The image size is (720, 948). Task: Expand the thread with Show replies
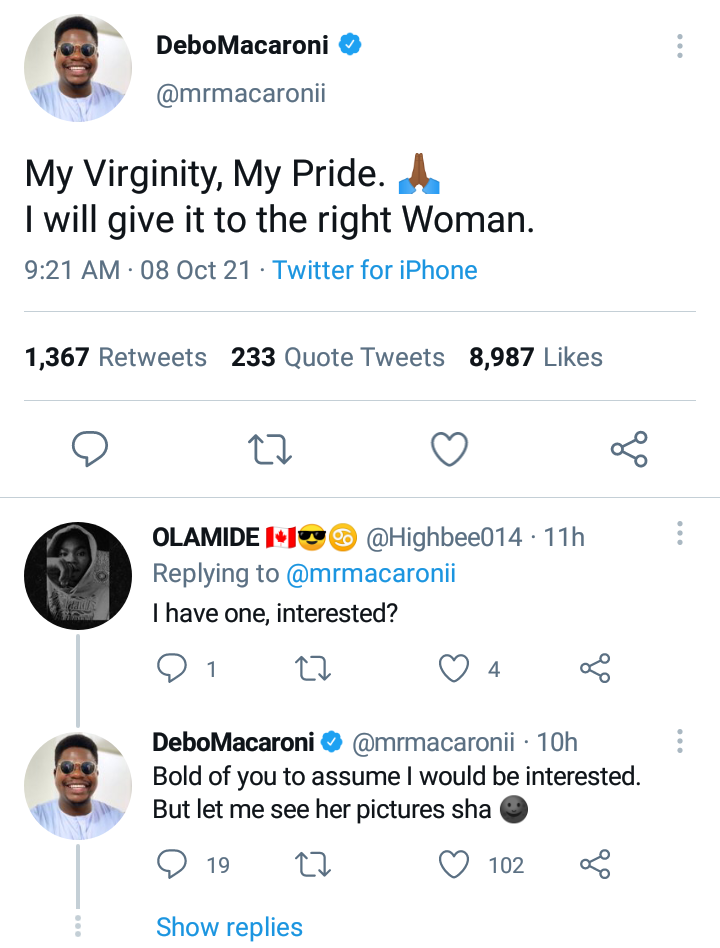[229, 927]
